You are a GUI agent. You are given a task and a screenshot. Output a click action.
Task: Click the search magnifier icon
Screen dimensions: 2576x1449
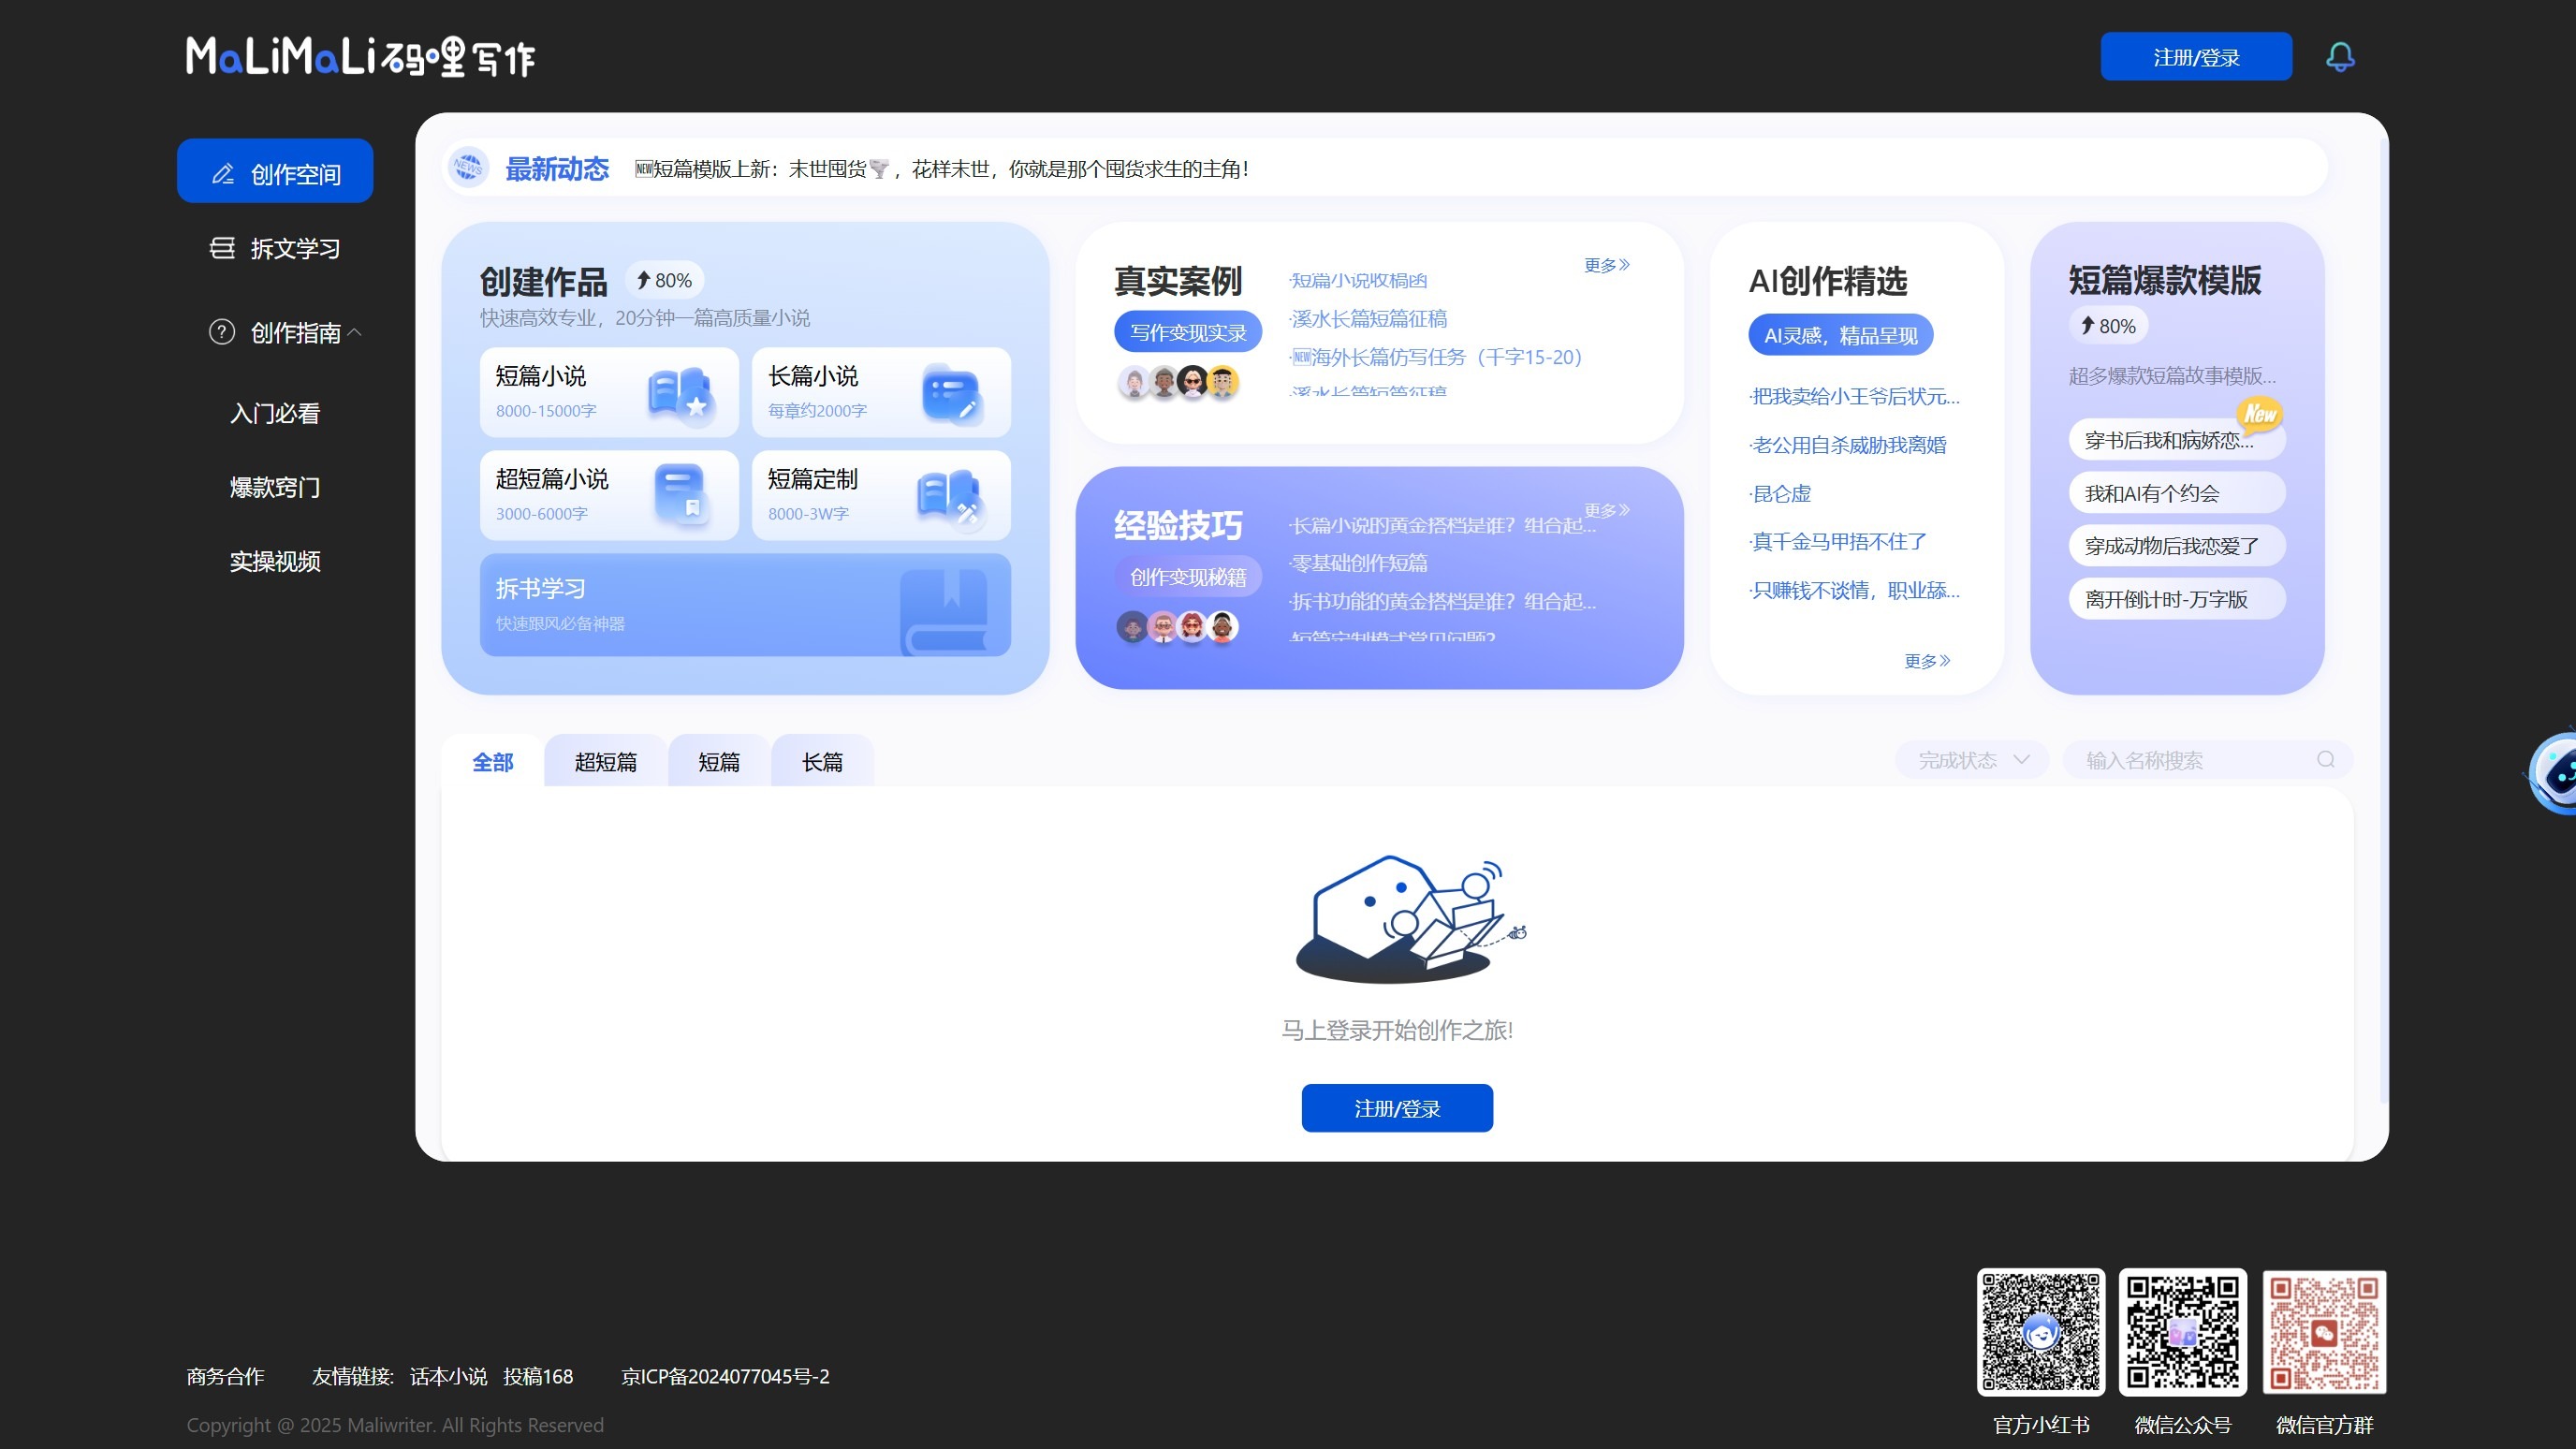(2325, 759)
